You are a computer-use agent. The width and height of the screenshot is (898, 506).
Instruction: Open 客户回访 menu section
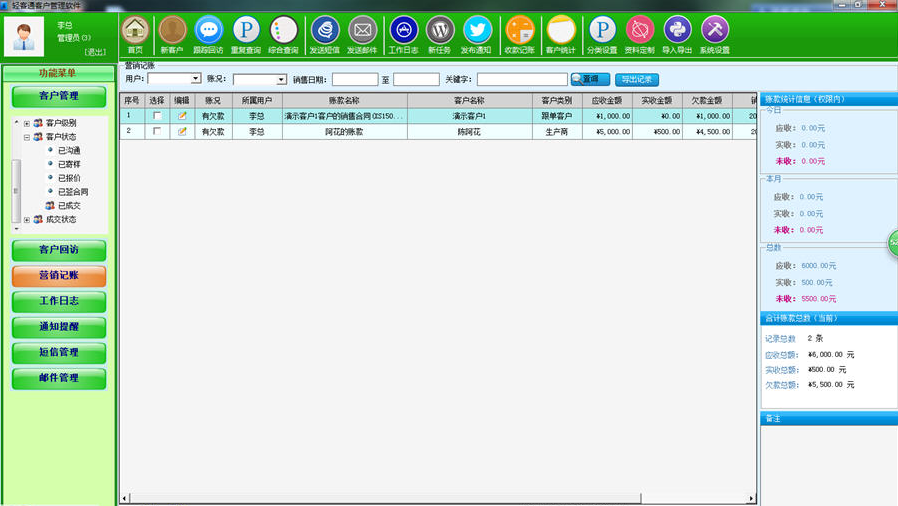(59, 250)
